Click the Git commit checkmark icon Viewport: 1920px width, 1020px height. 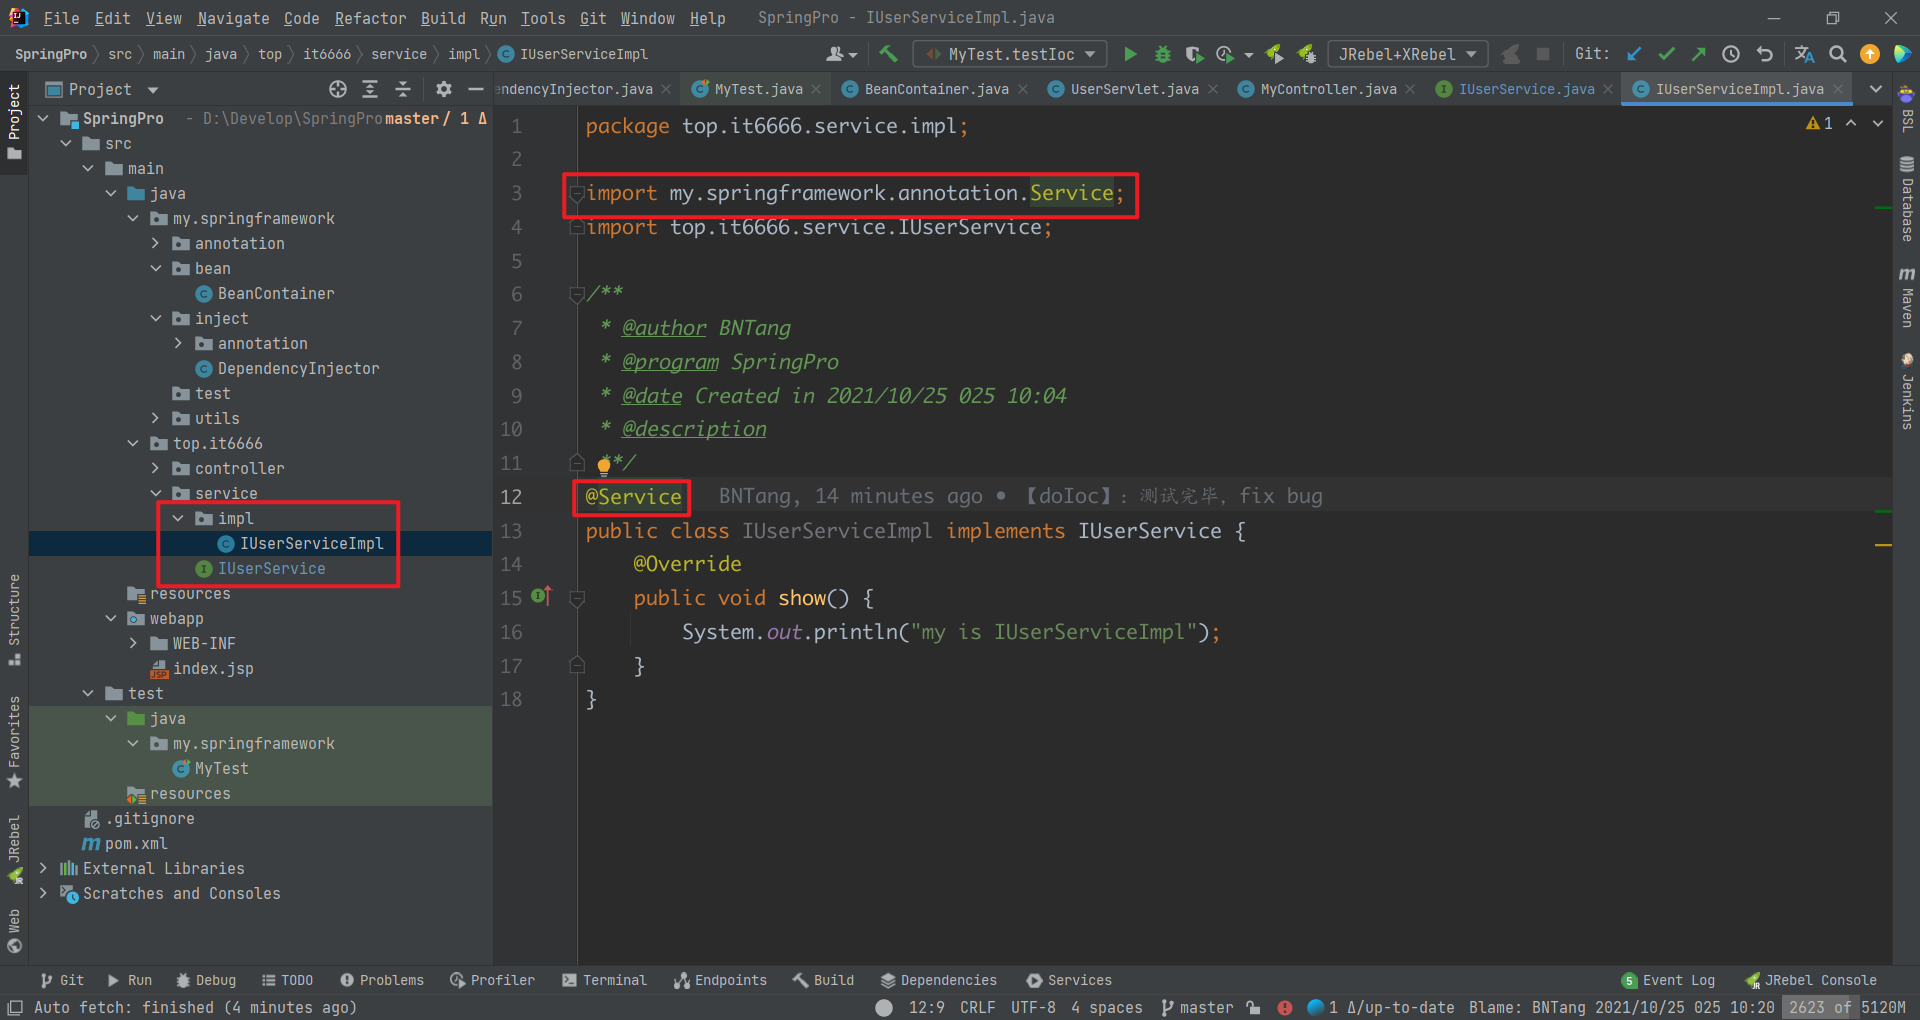[x=1667, y=54]
